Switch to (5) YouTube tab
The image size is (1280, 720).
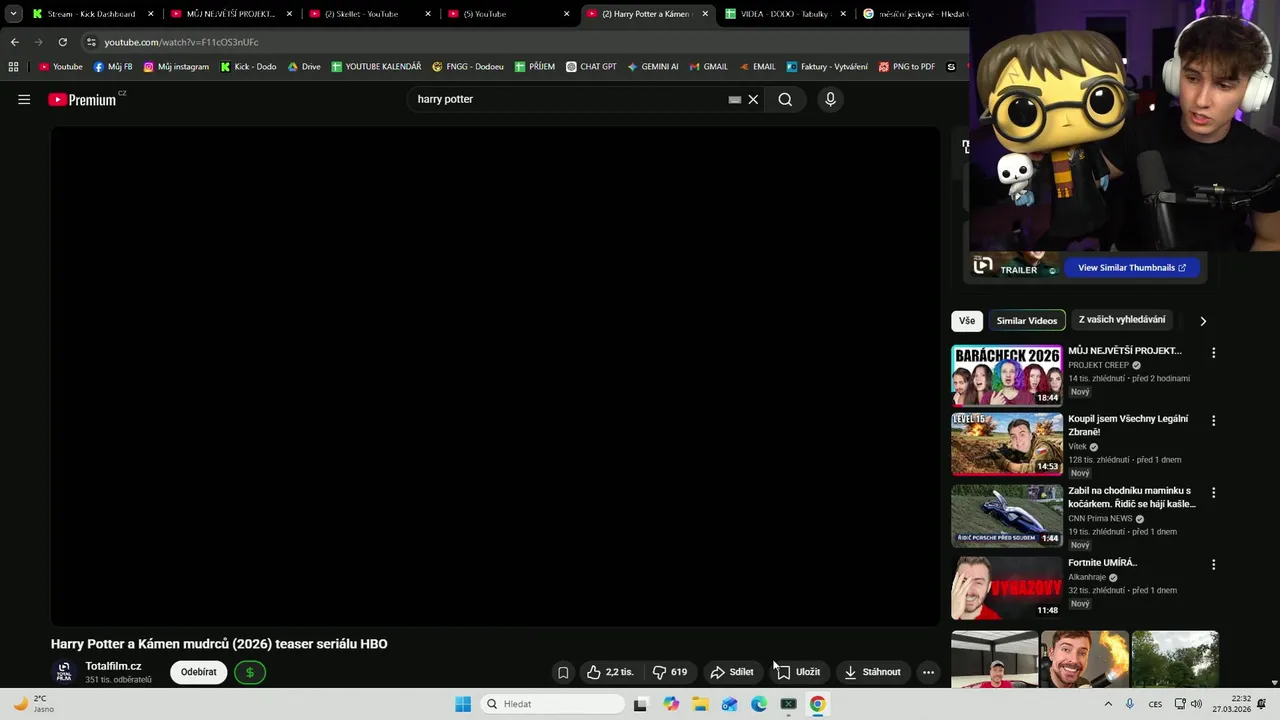[x=508, y=14]
